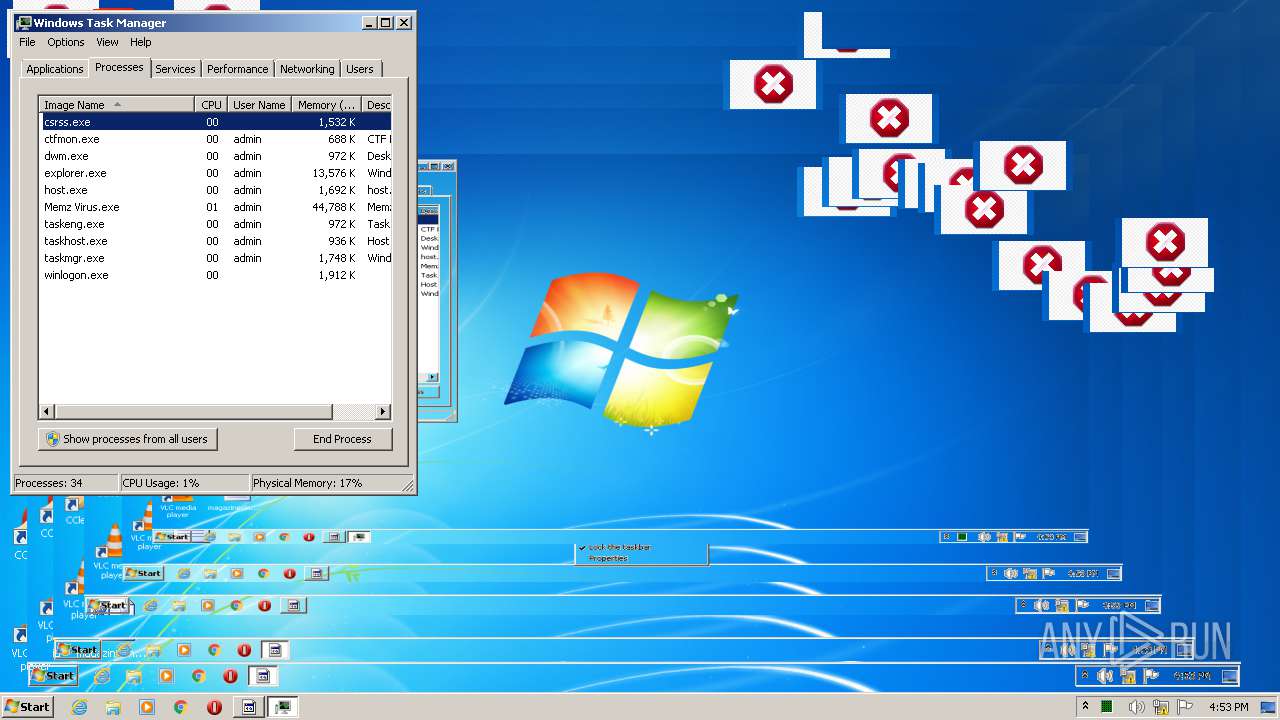This screenshot has height=720, width=1280.
Task: Click the horizontal scrollbar thumb in process list
Action: tap(192, 412)
